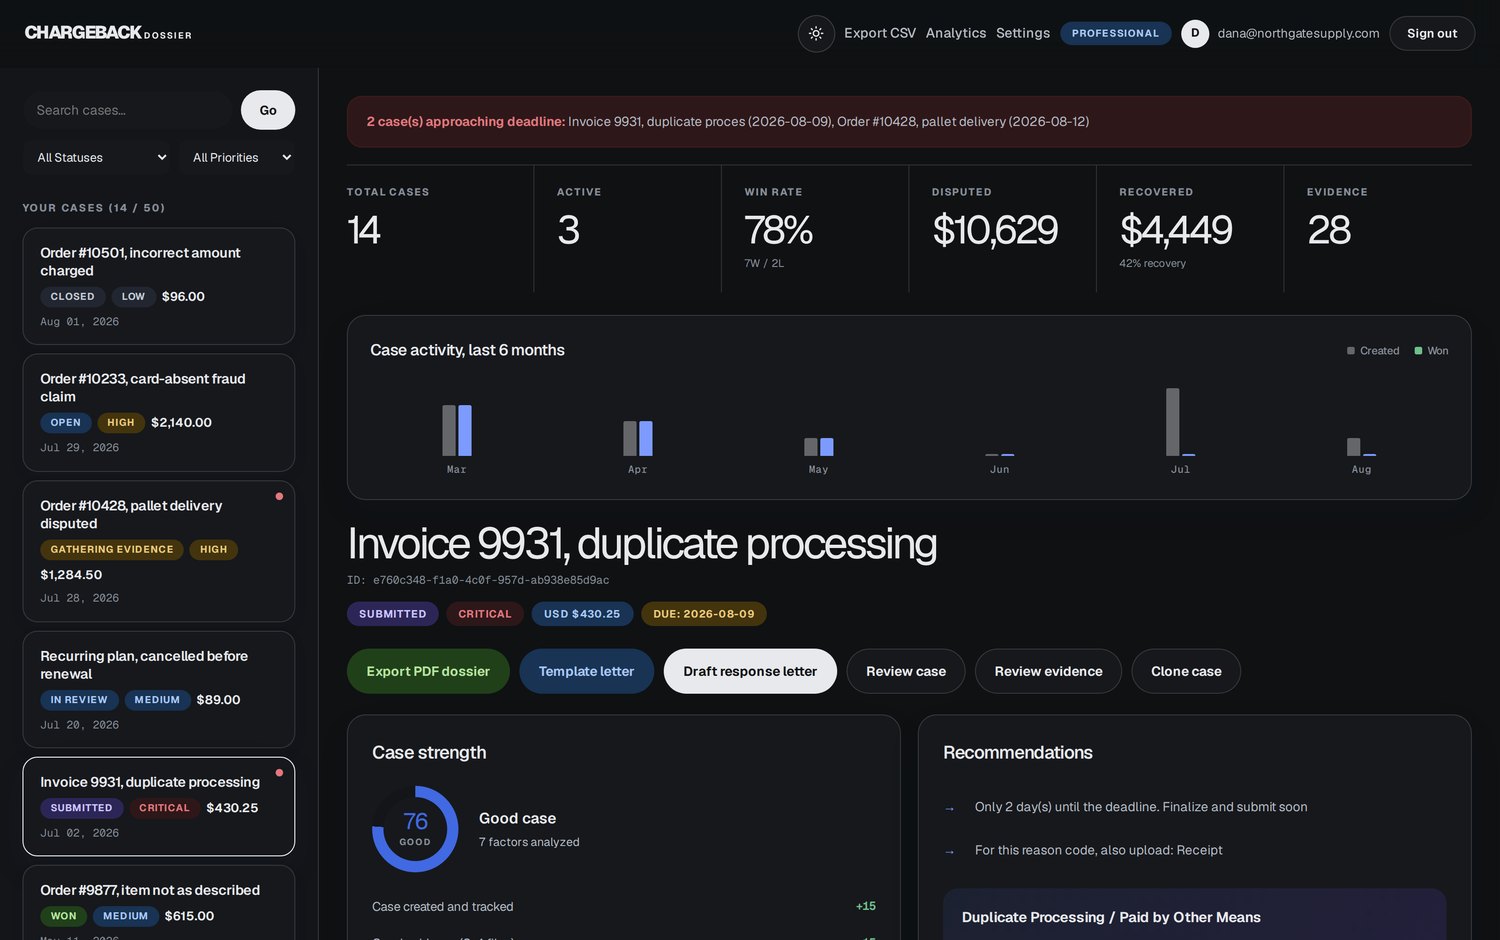This screenshot has width=1500, height=940.
Task: Click the Template letter button
Action: [x=586, y=671]
